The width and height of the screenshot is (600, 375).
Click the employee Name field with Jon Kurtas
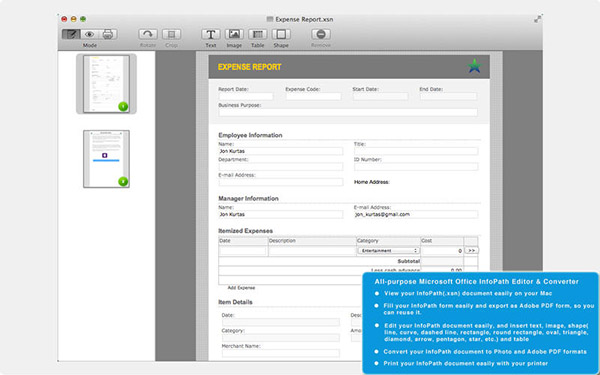pyautogui.click(x=280, y=151)
